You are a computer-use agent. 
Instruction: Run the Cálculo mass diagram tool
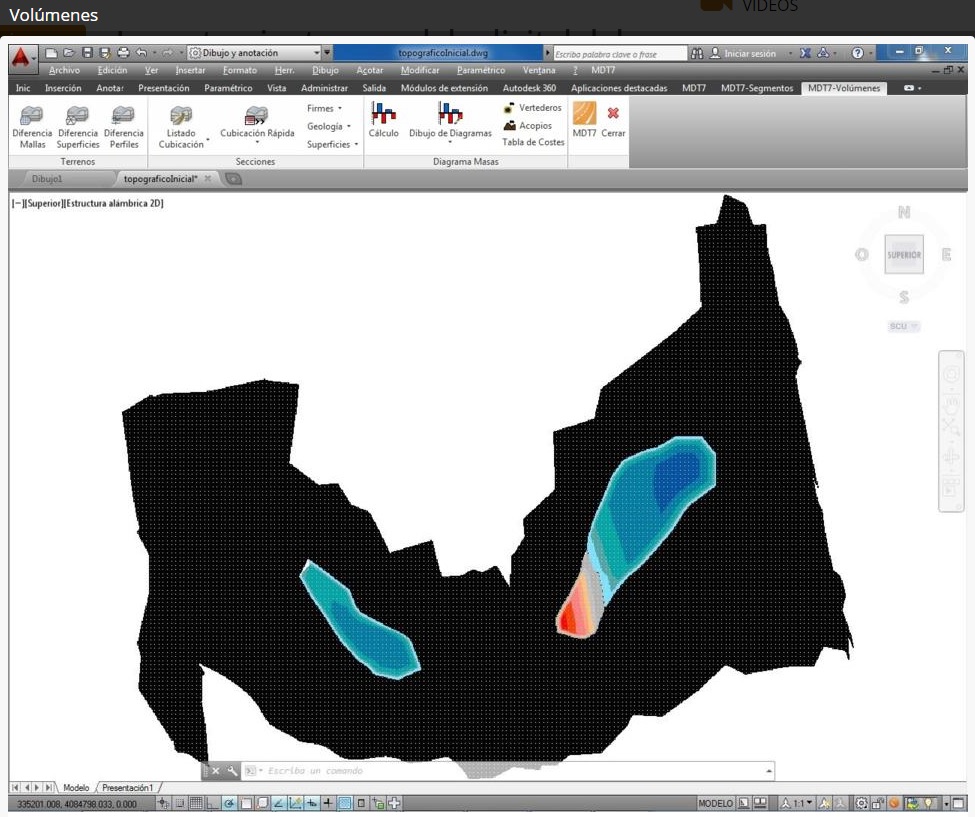[383, 115]
